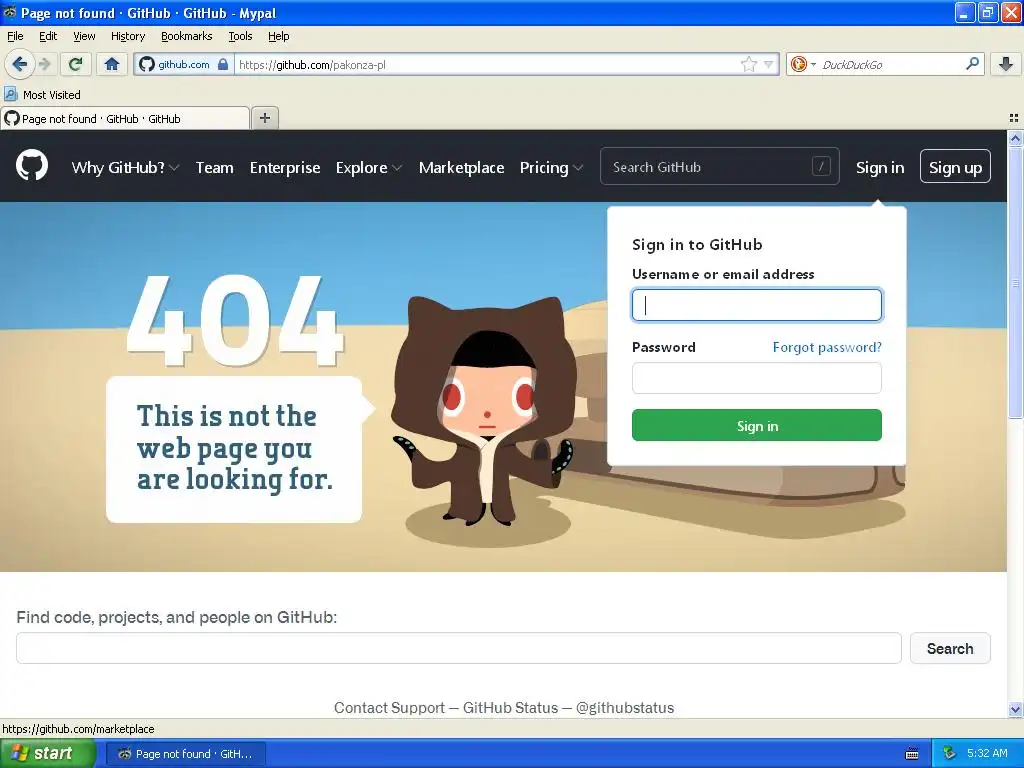Open the DuckDuckGo search engine selector
The image size is (1024, 768).
click(x=803, y=64)
